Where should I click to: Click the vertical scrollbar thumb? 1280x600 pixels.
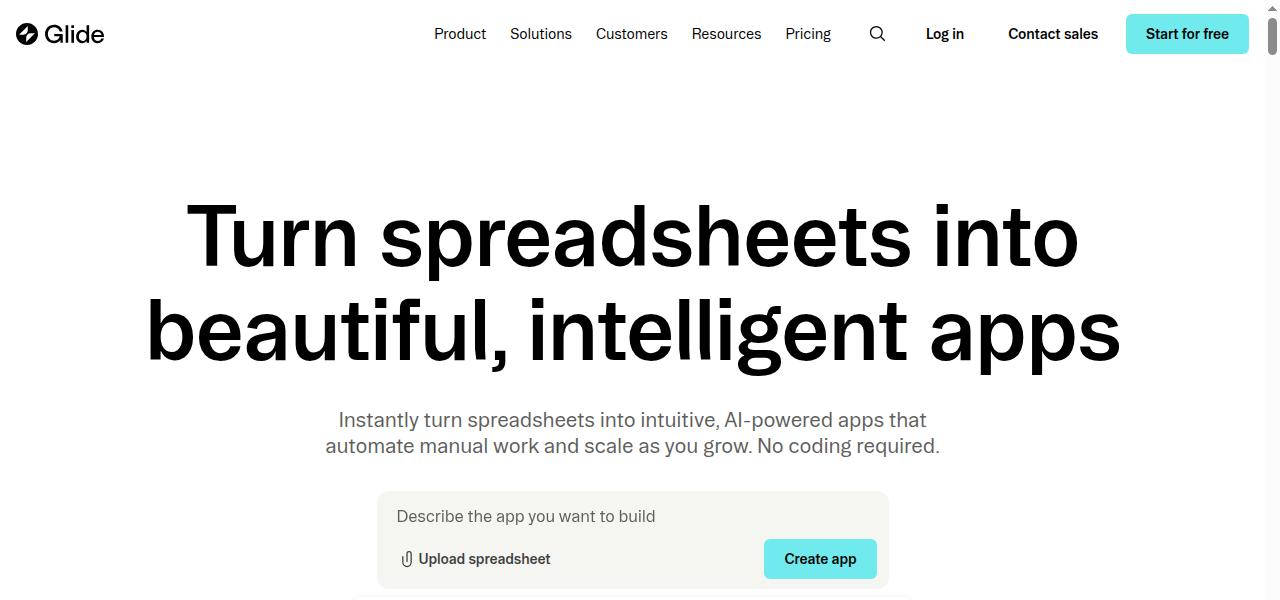pos(1272,36)
